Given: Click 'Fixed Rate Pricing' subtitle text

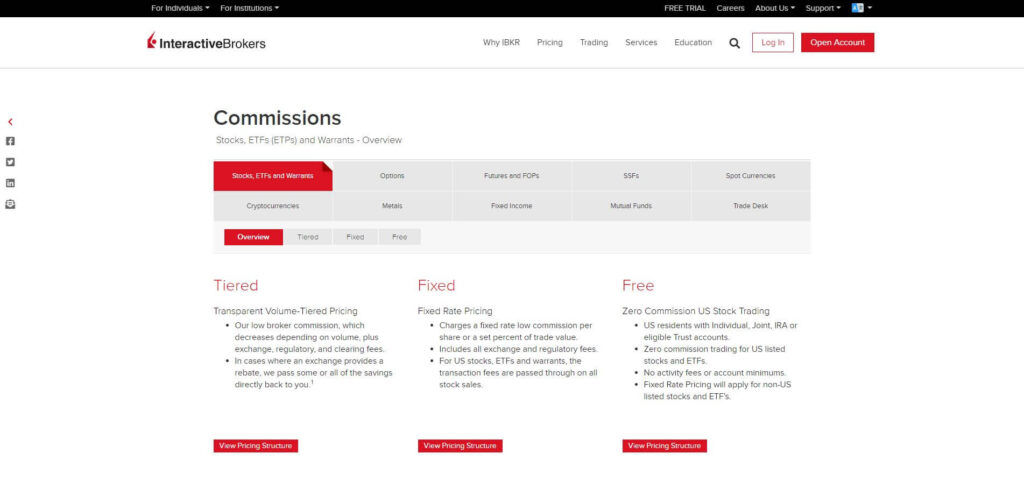Looking at the screenshot, I should 455,311.
